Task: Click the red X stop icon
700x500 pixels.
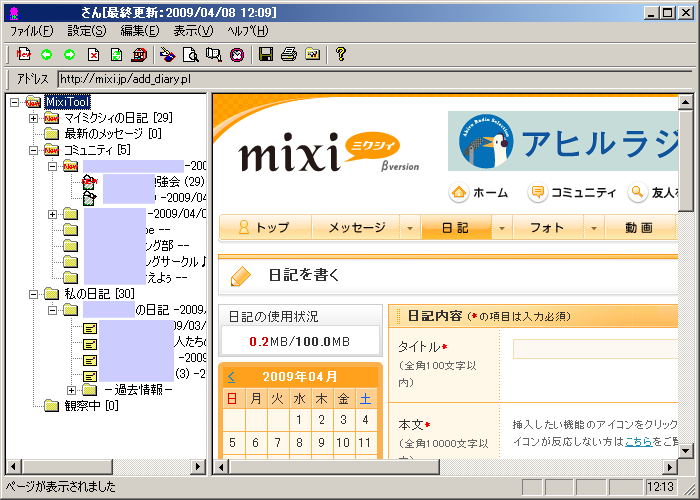Action: pos(93,54)
